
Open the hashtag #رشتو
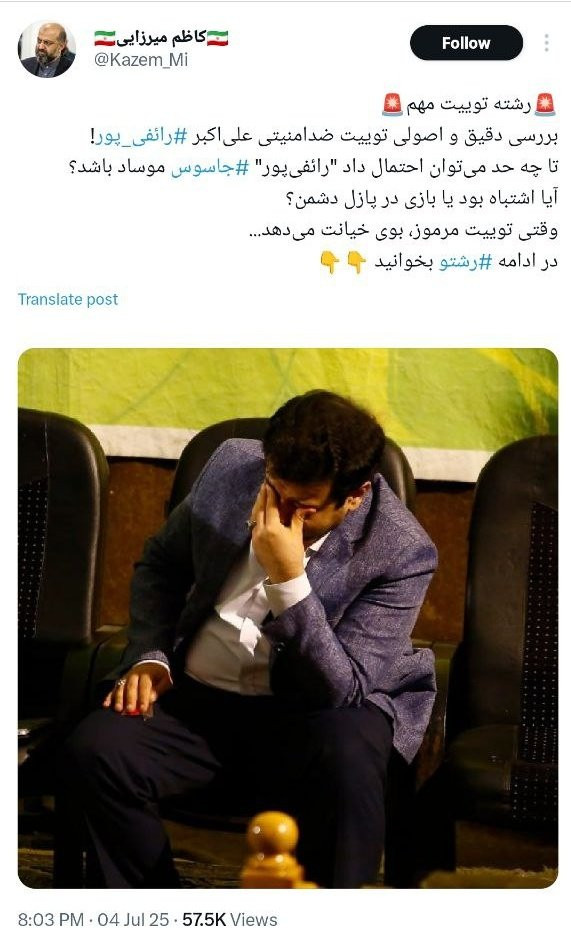(466, 261)
